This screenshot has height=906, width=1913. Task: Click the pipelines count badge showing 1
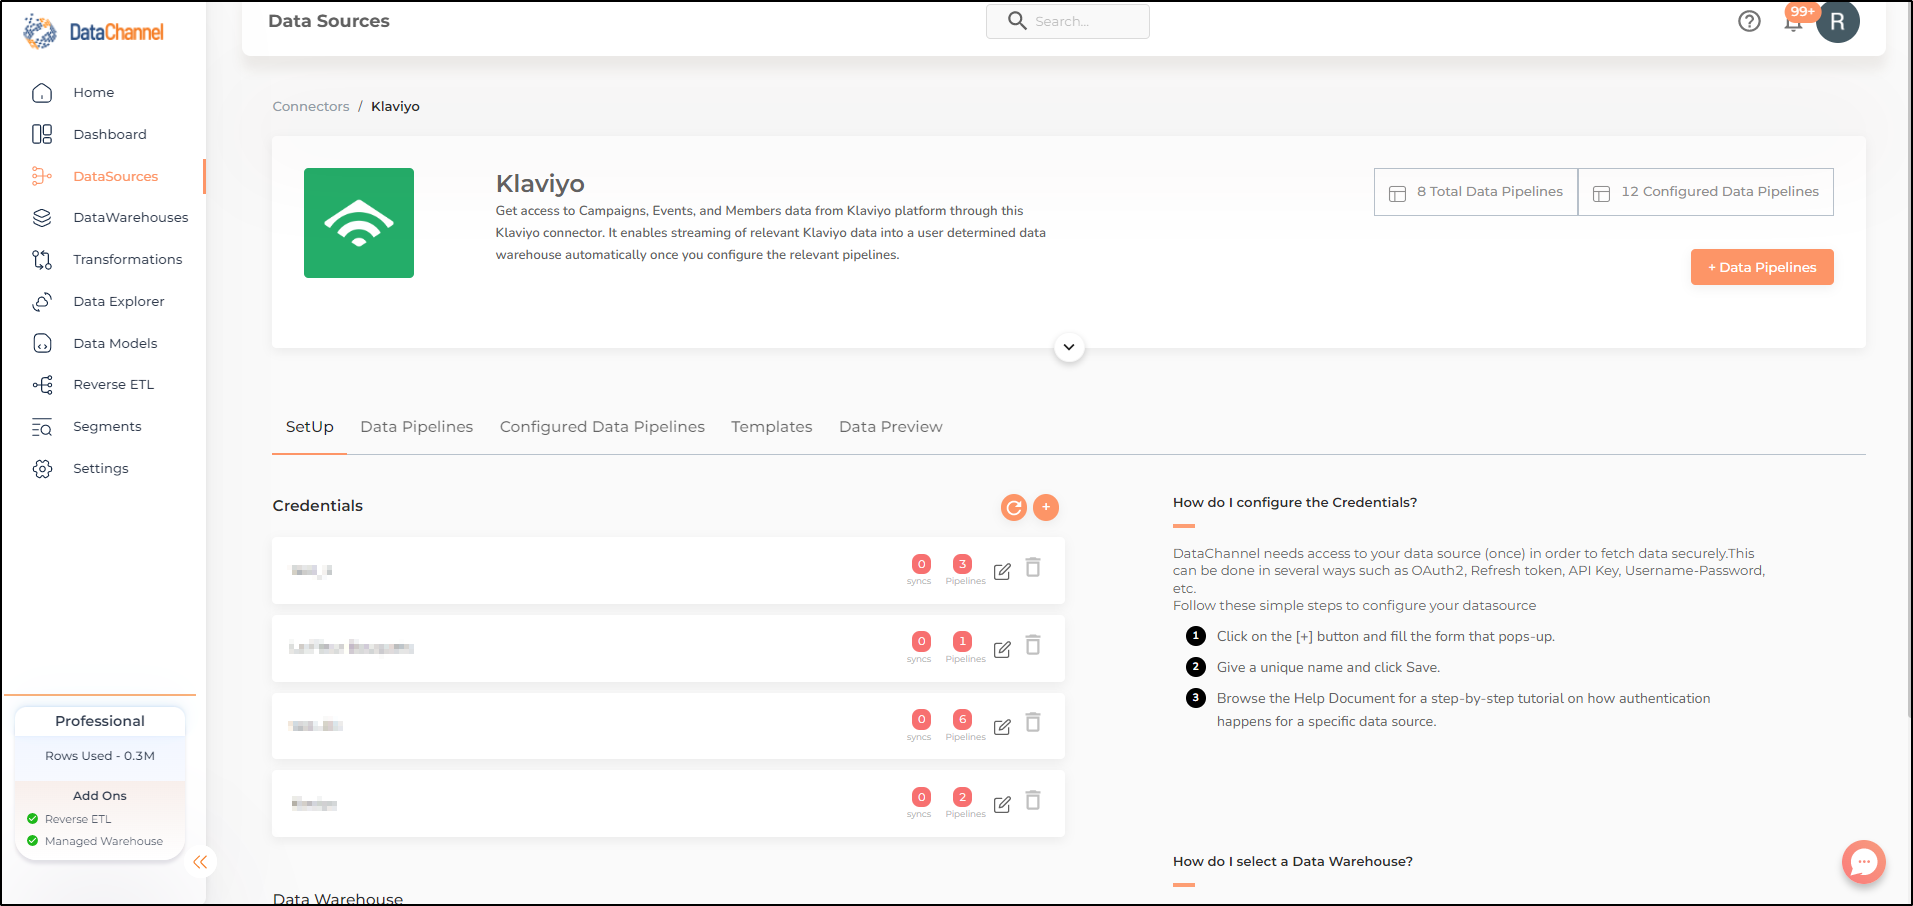962,642
